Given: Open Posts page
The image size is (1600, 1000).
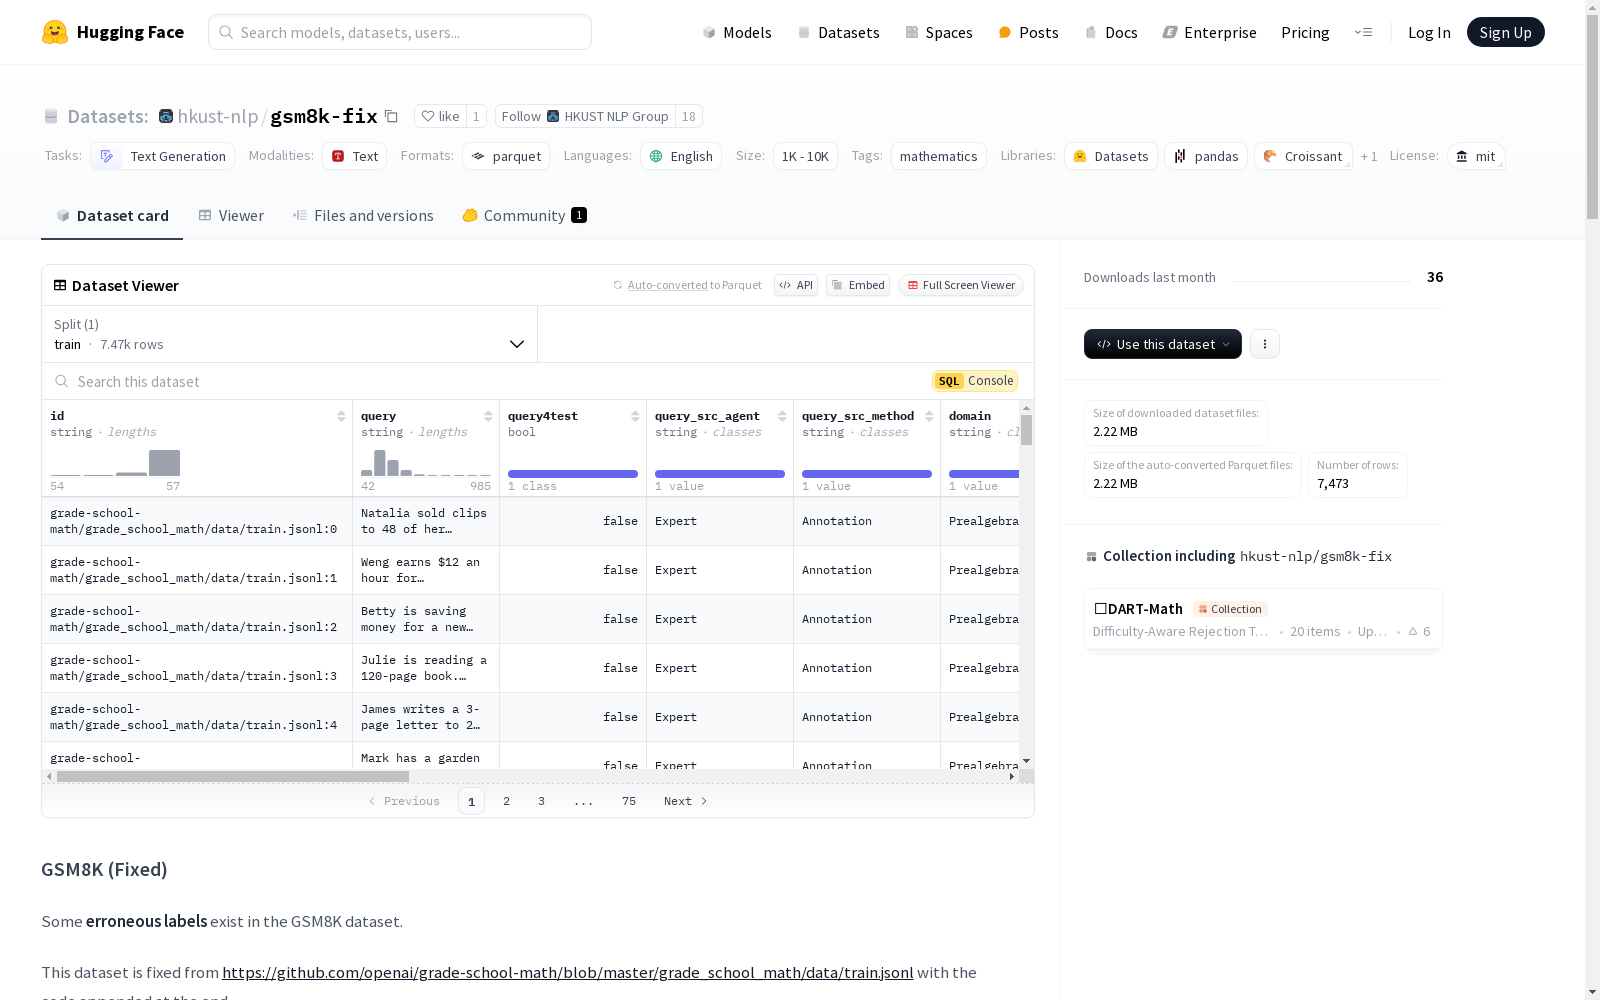Looking at the screenshot, I should (x=1028, y=32).
